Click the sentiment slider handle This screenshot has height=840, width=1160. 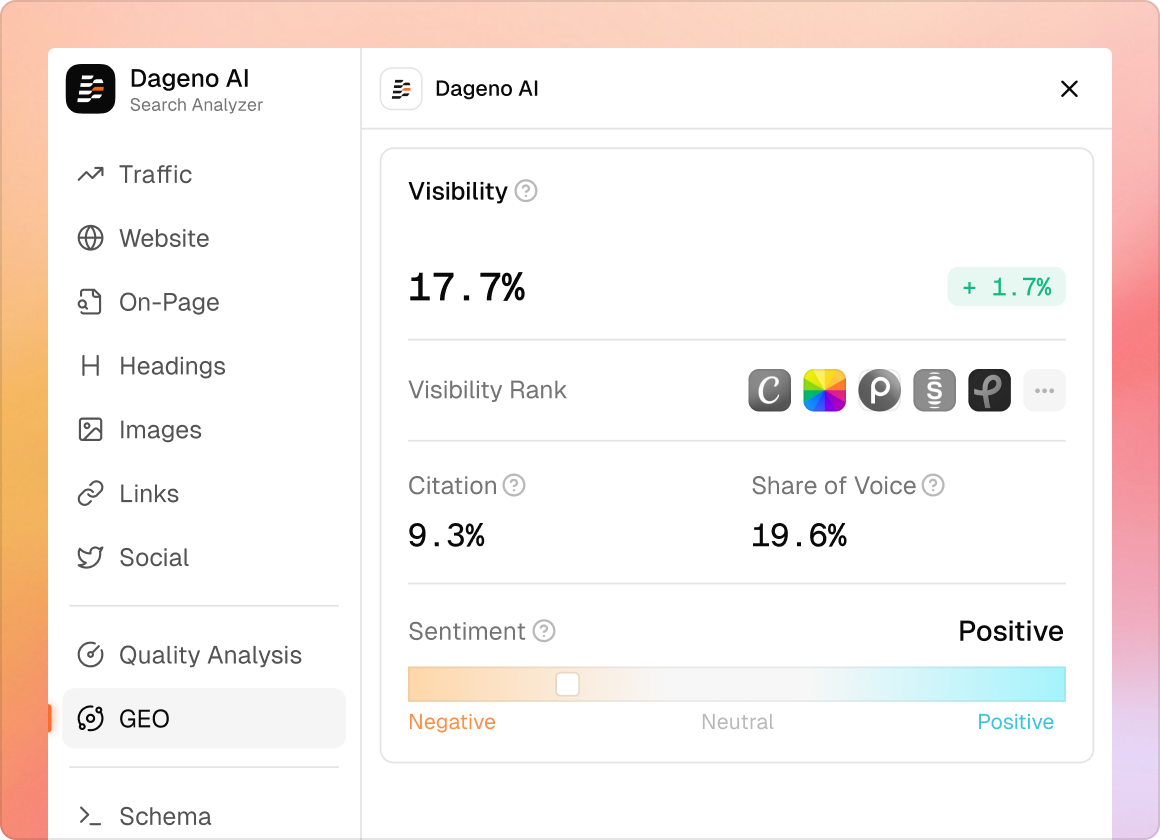(x=568, y=685)
